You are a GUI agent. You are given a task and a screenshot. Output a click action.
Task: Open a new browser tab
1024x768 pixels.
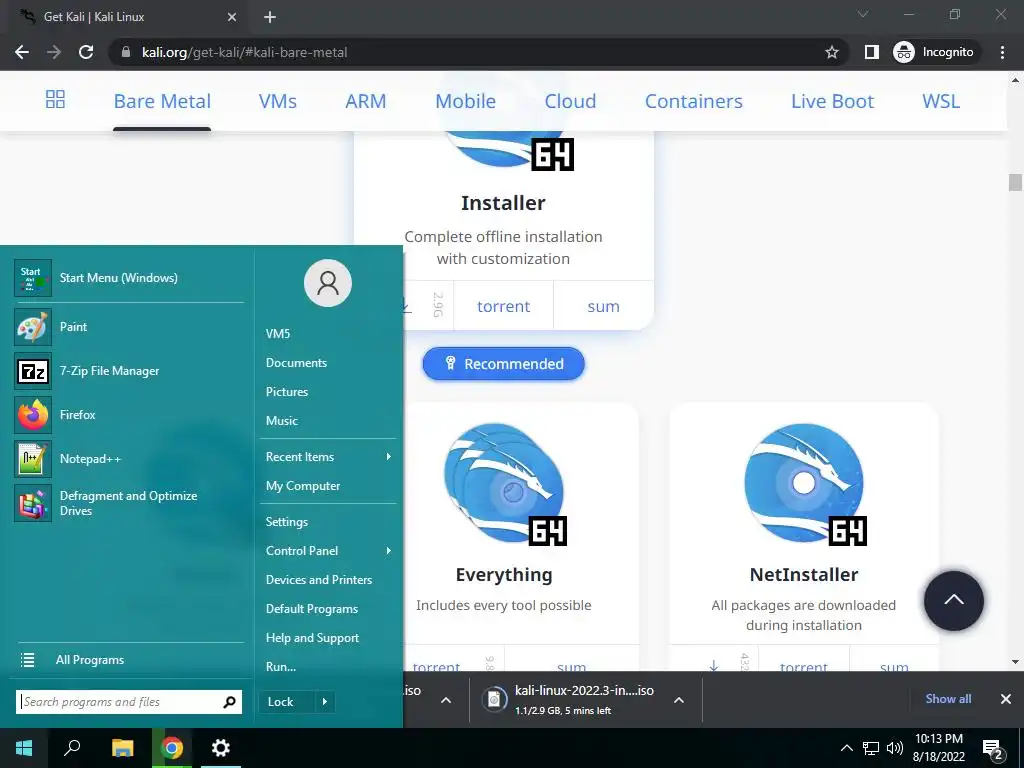coord(270,17)
